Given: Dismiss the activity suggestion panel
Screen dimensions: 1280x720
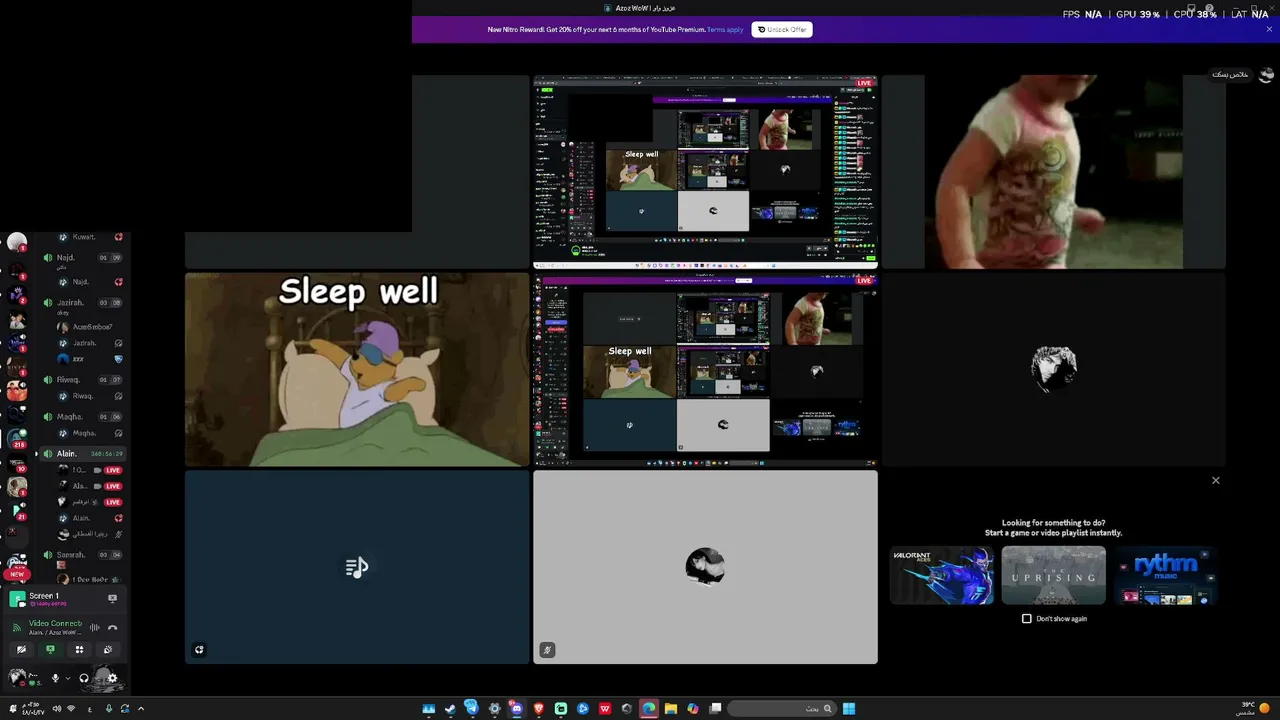Looking at the screenshot, I should coord(1216,481).
